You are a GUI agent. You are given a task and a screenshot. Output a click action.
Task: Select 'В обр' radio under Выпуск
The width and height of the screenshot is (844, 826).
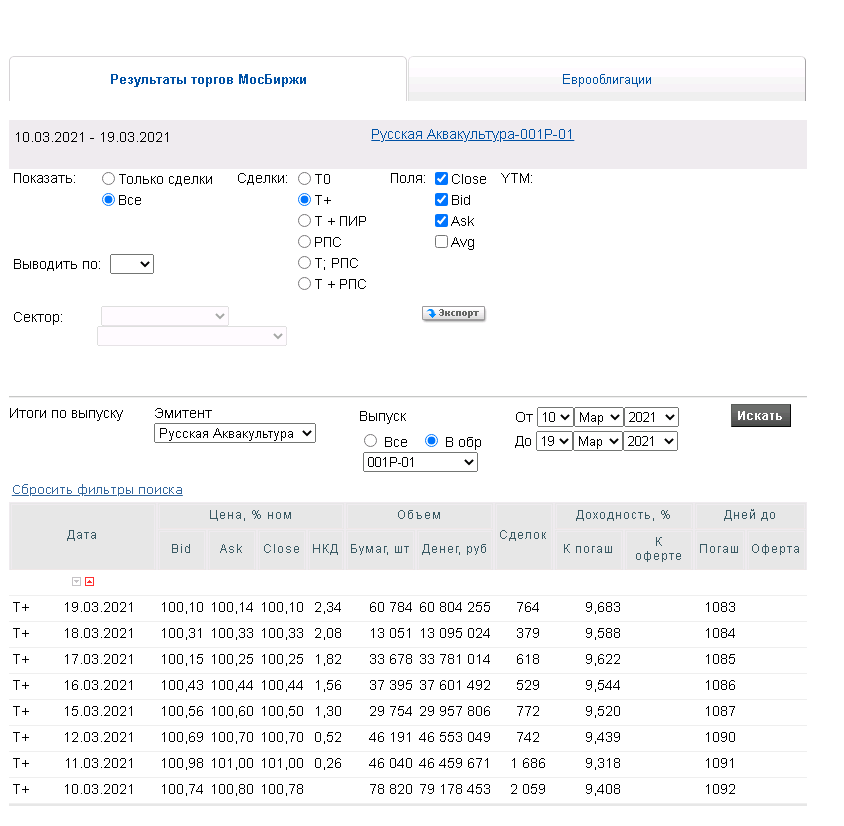431,441
